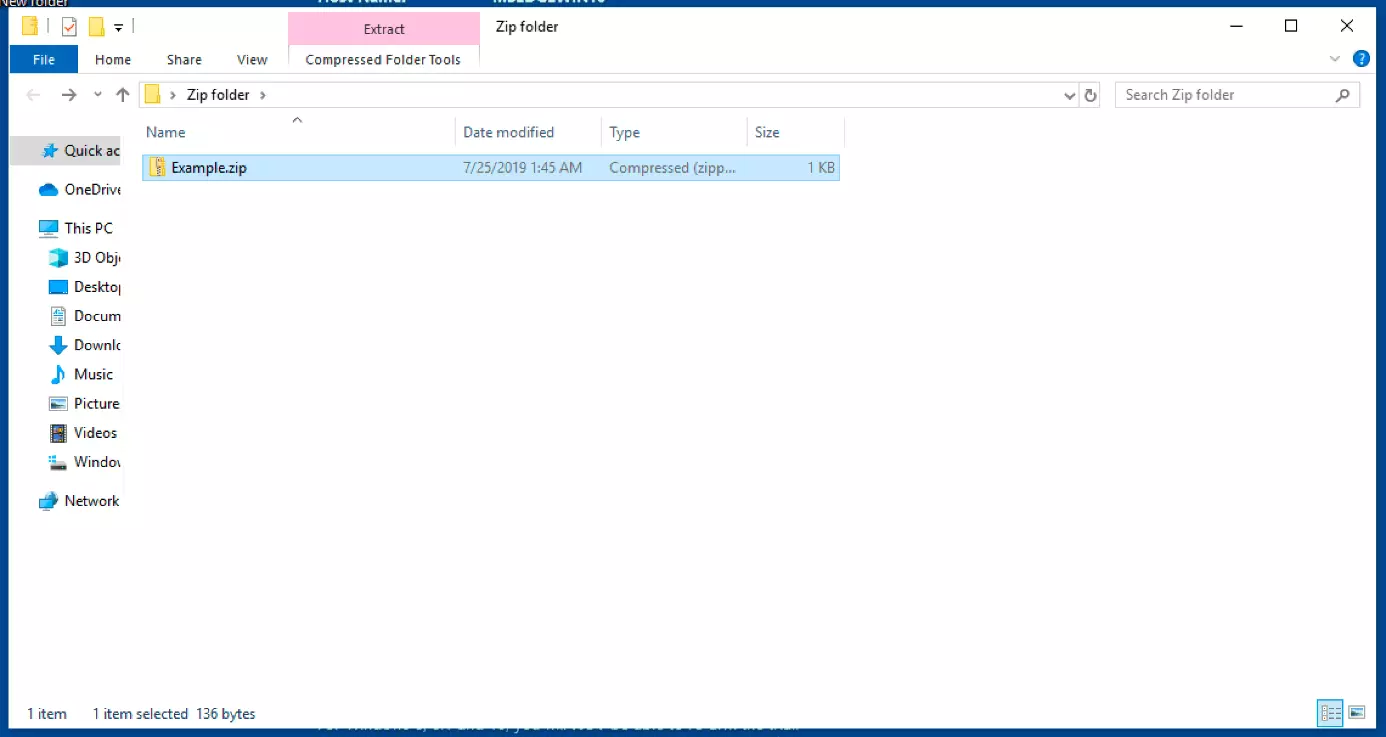Open OneDrive in navigation pane

79,190
